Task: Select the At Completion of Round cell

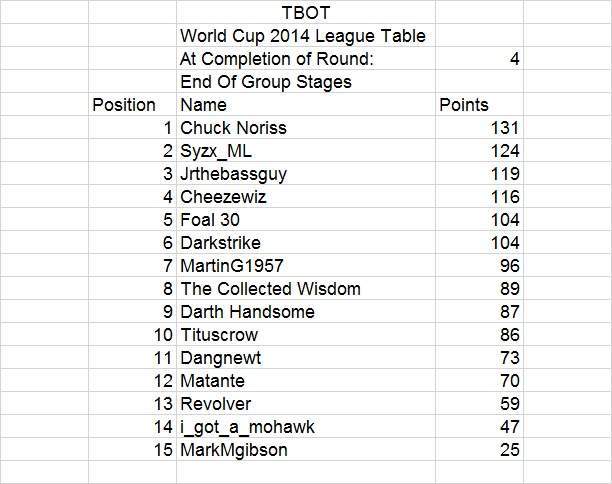Action: (x=306, y=59)
